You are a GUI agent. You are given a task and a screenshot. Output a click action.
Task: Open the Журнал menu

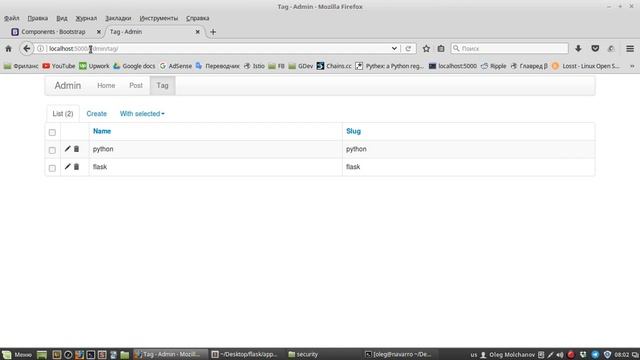tap(86, 18)
